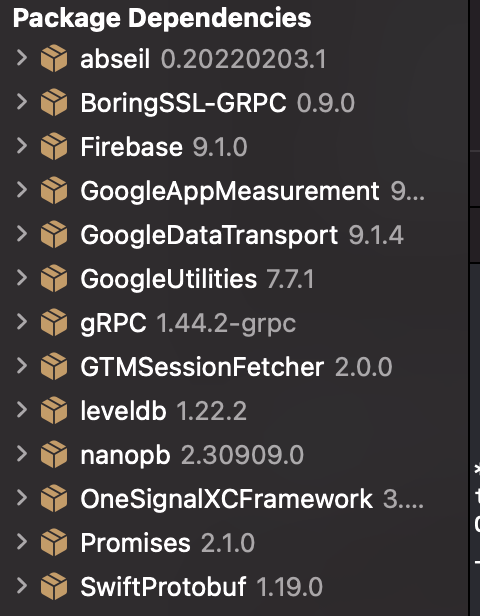This screenshot has width=480, height=616.
Task: Expand the leveldb package
Action: (x=22, y=410)
